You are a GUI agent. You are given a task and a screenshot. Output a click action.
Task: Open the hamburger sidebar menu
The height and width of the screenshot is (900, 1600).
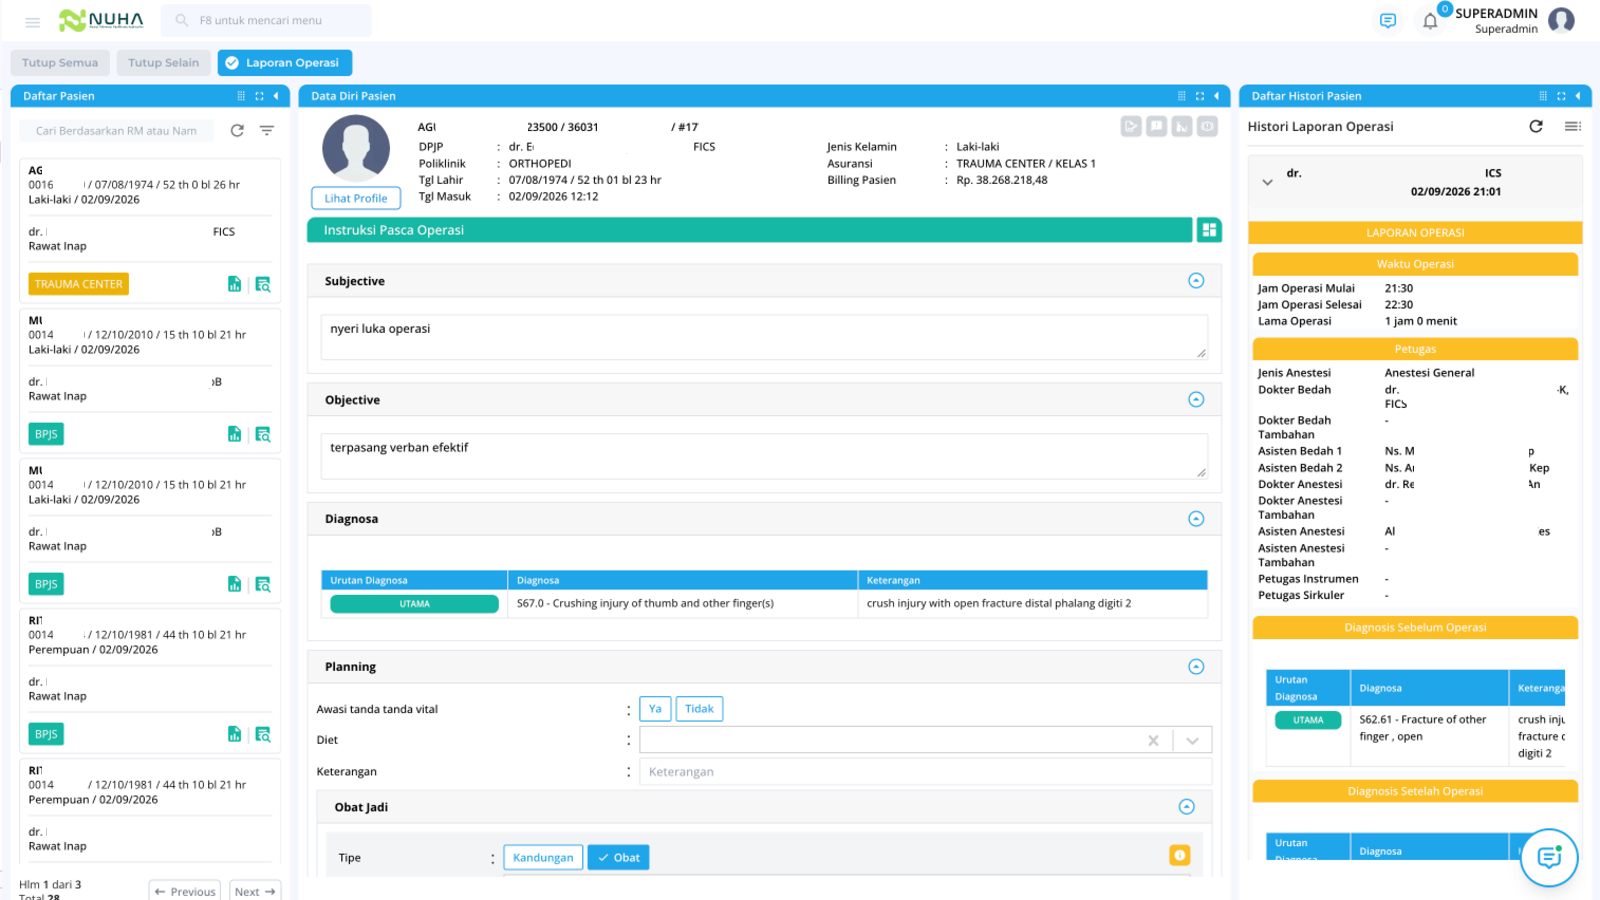tap(32, 21)
